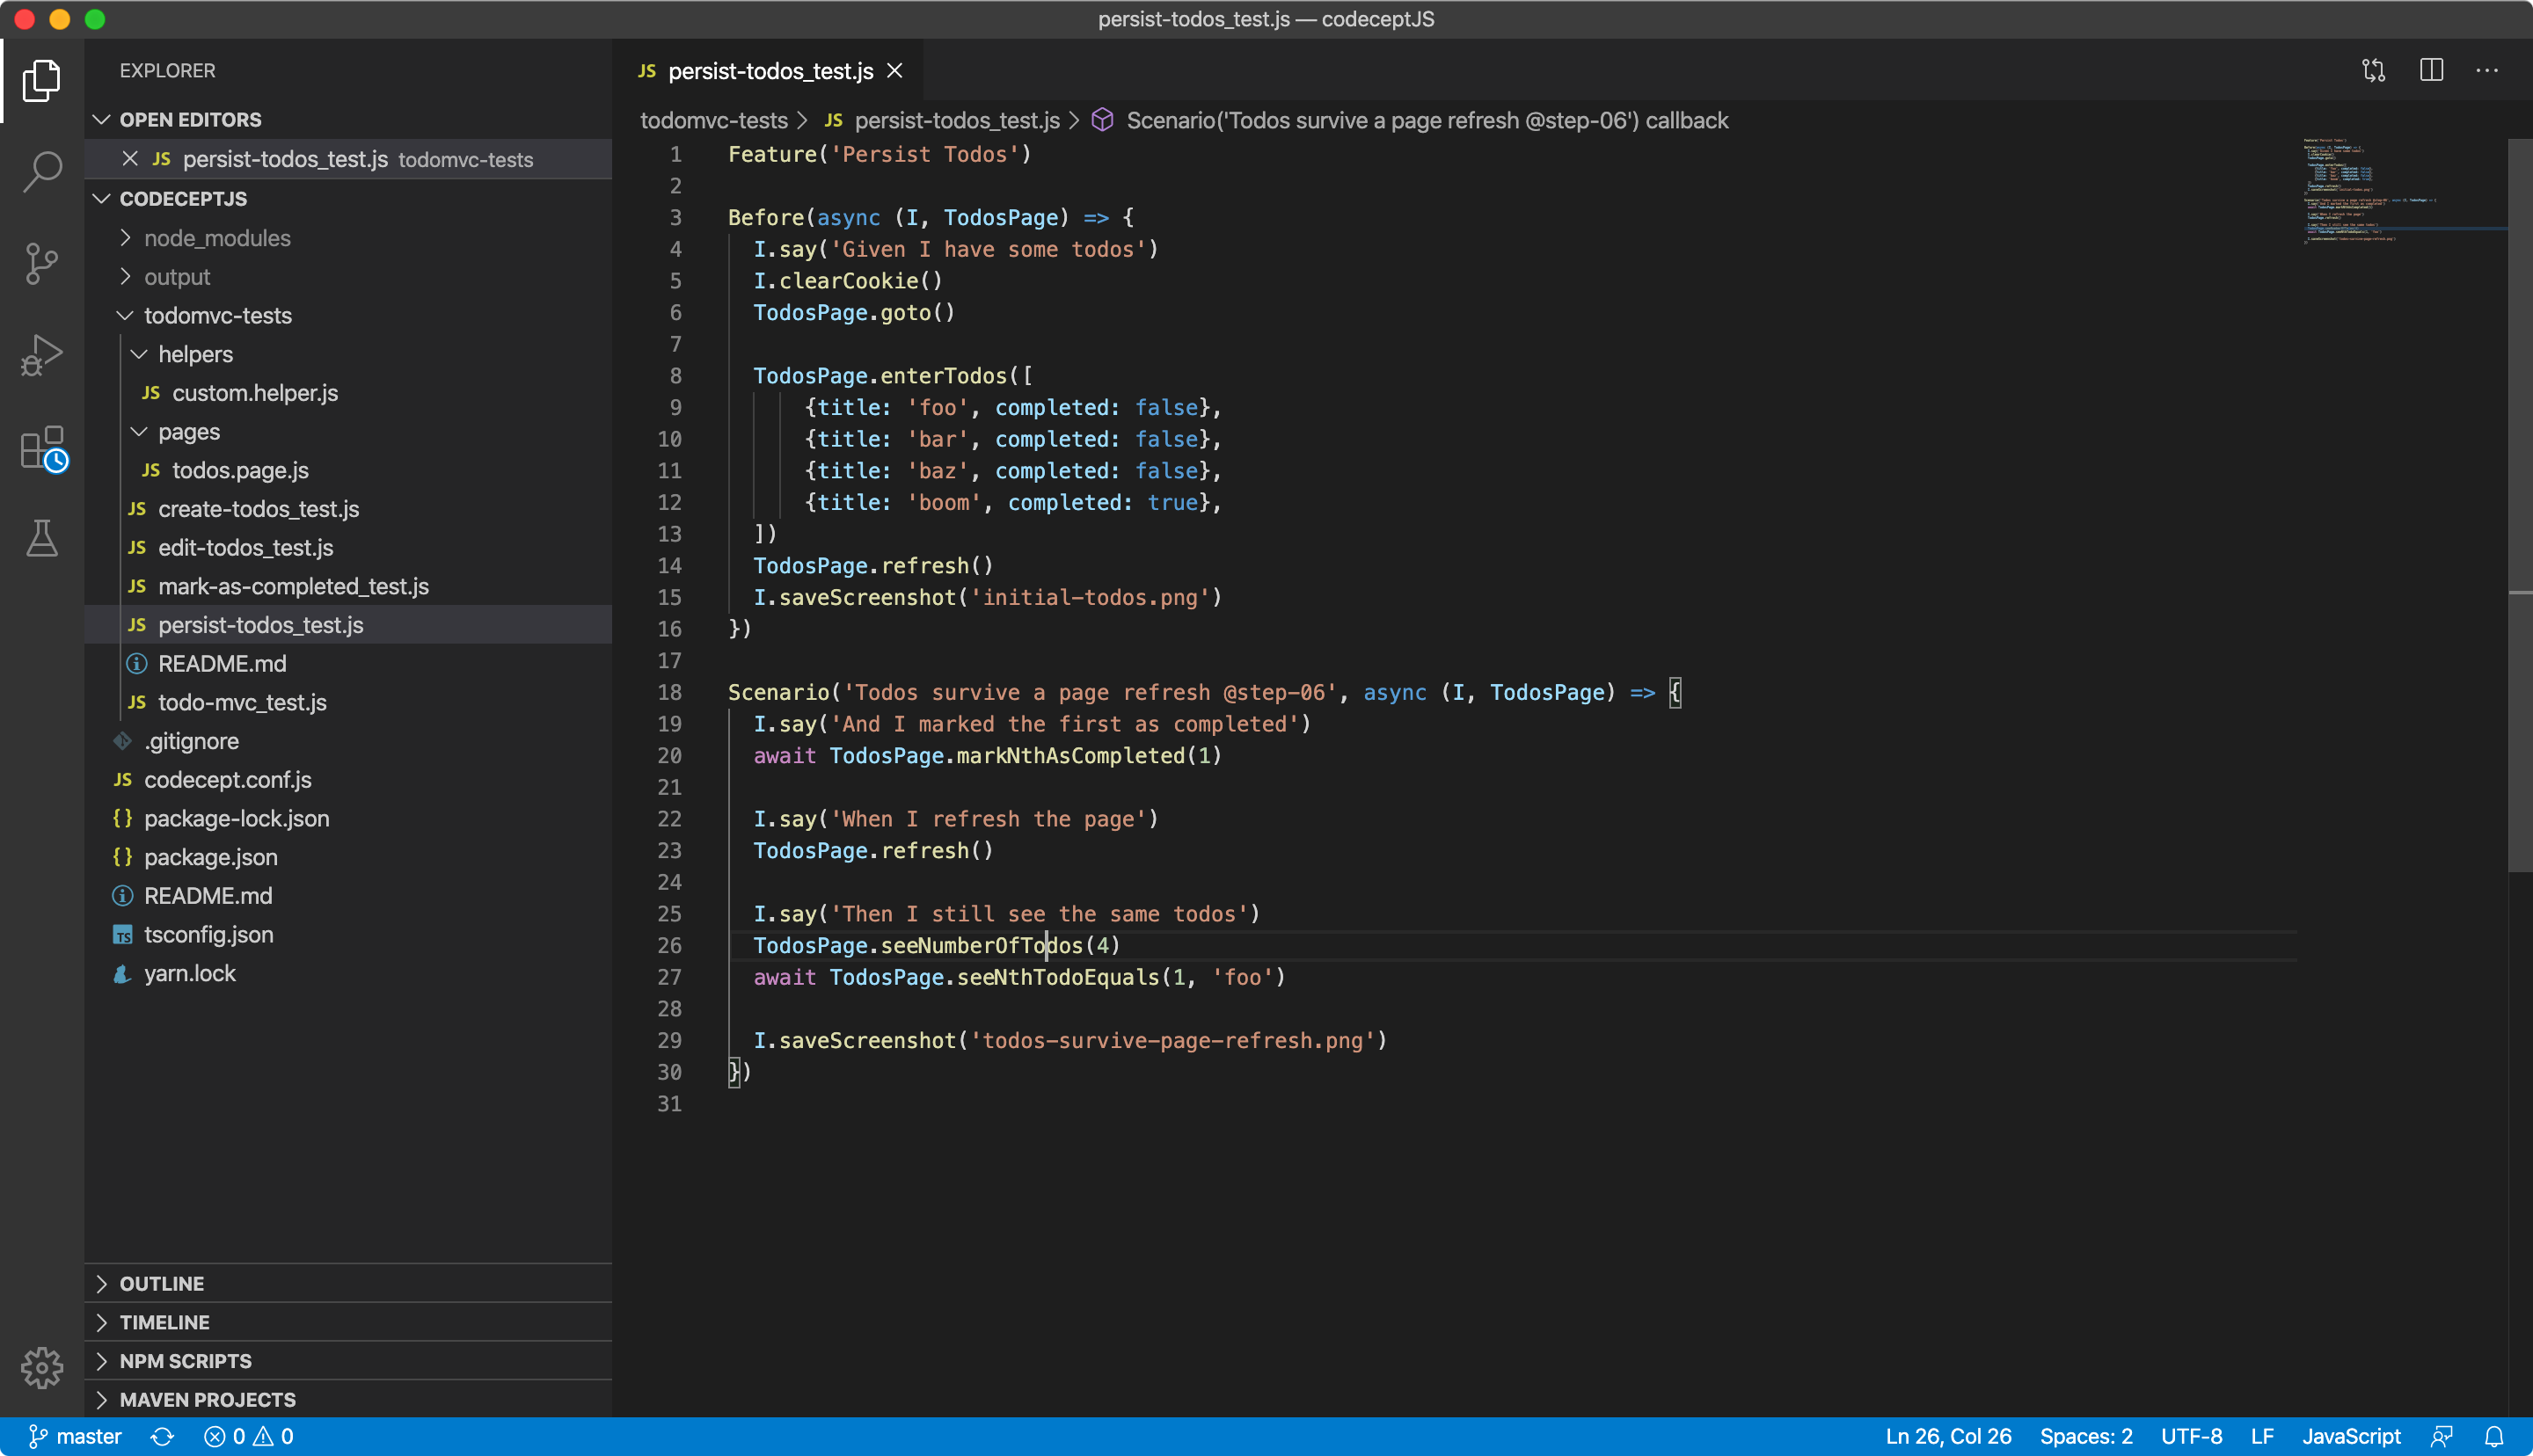
Task: Expand the MAVEN PROJECTS panel
Action: click(x=348, y=1400)
